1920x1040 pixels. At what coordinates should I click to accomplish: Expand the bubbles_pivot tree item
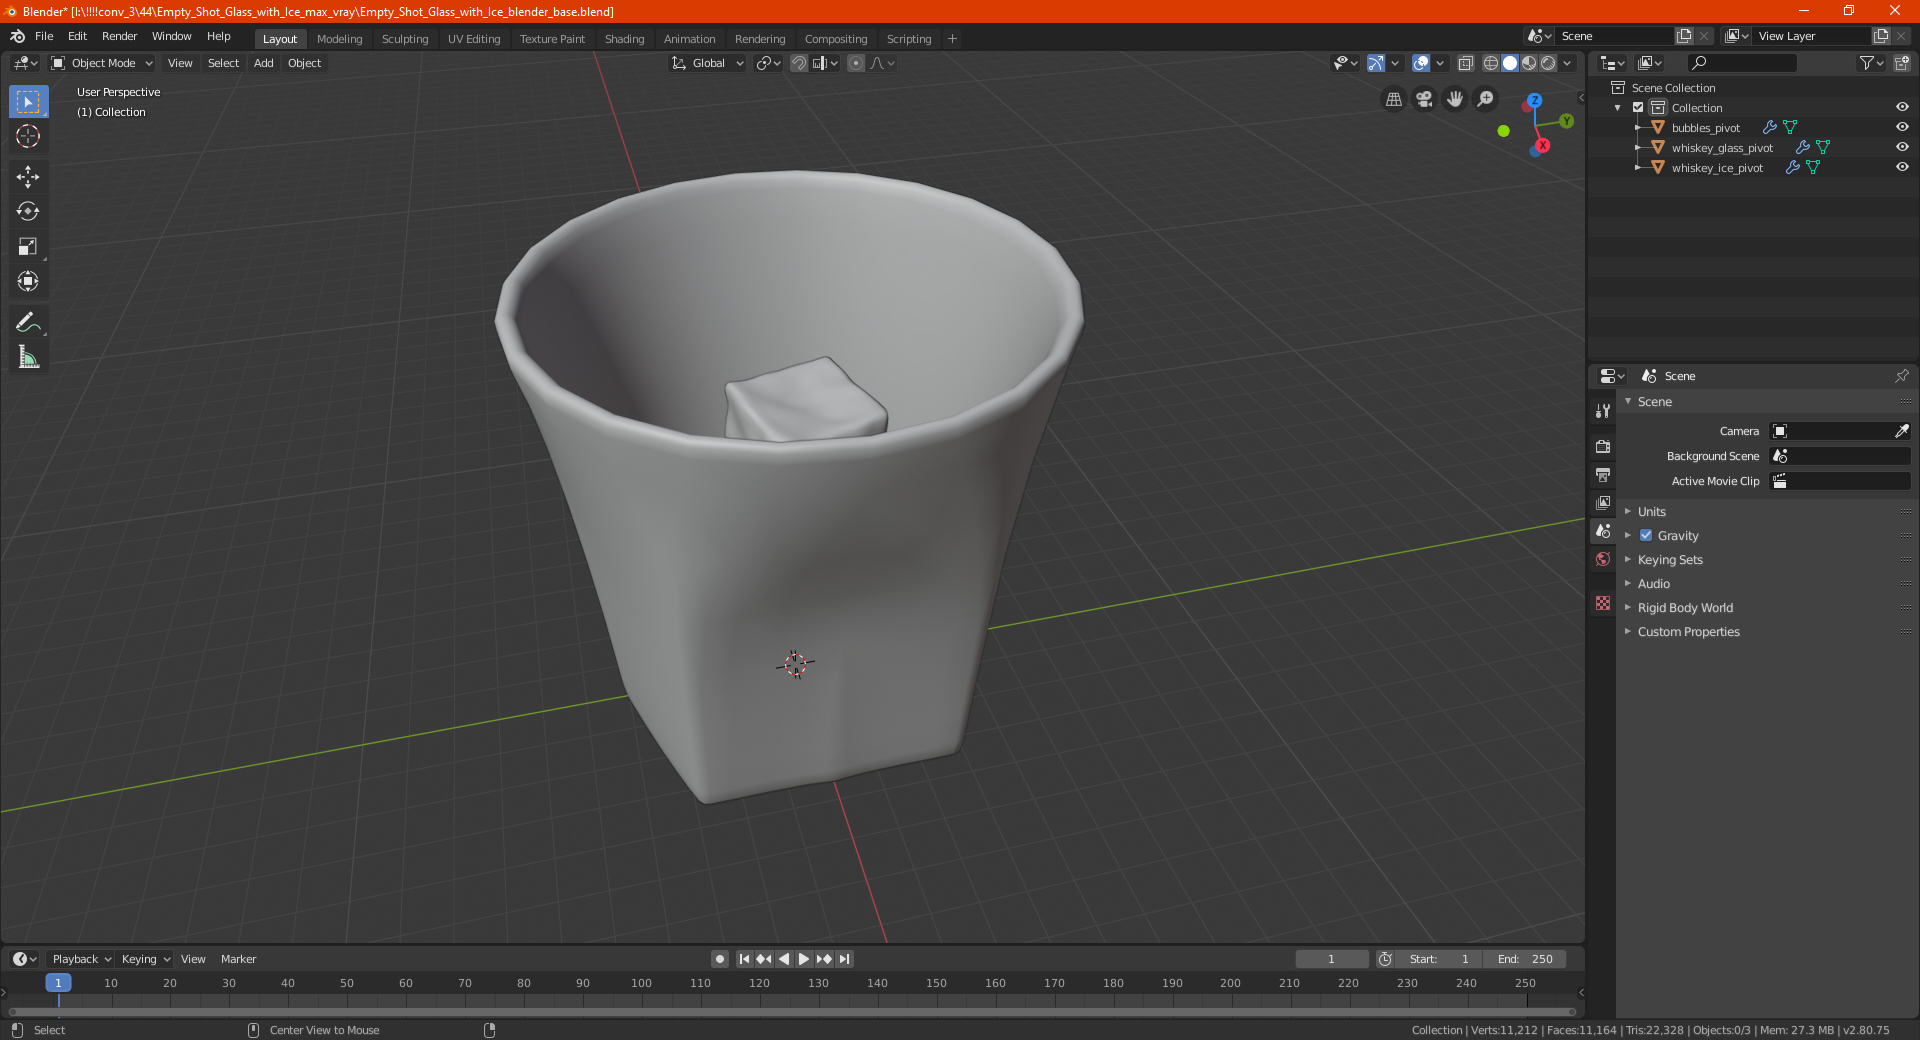coord(1638,127)
